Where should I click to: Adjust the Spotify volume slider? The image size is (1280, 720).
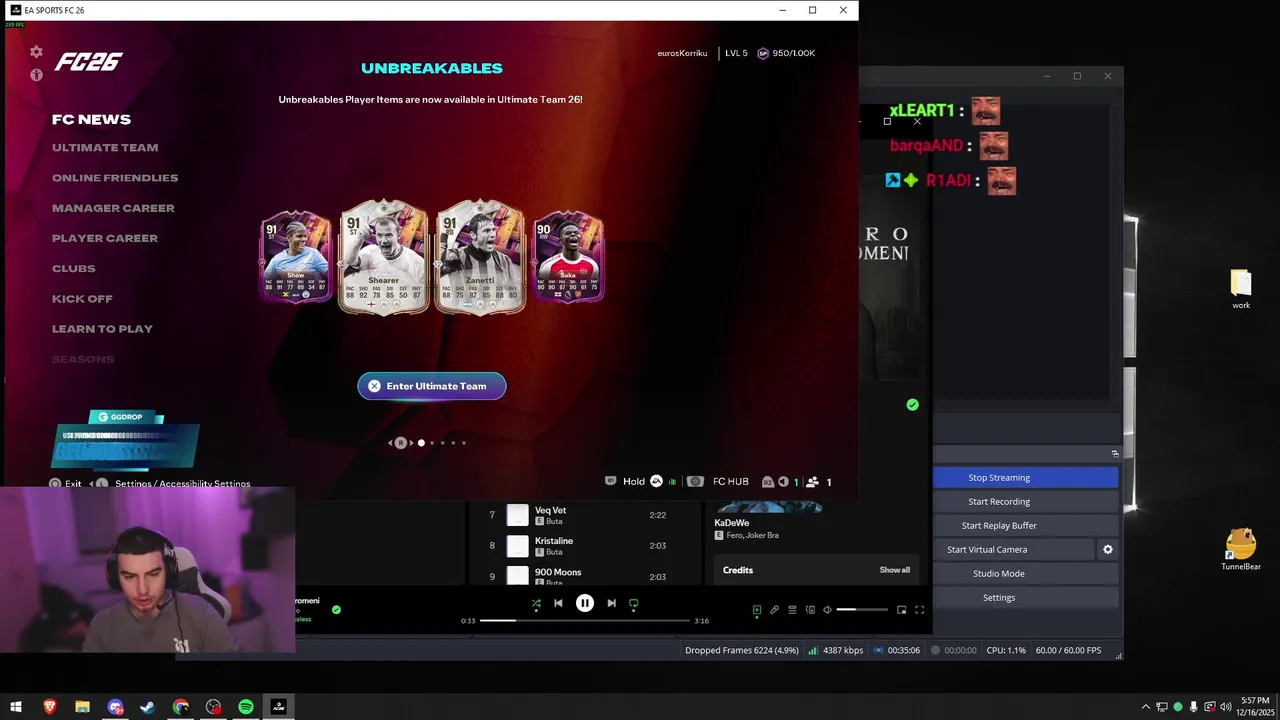pyautogui.click(x=862, y=610)
